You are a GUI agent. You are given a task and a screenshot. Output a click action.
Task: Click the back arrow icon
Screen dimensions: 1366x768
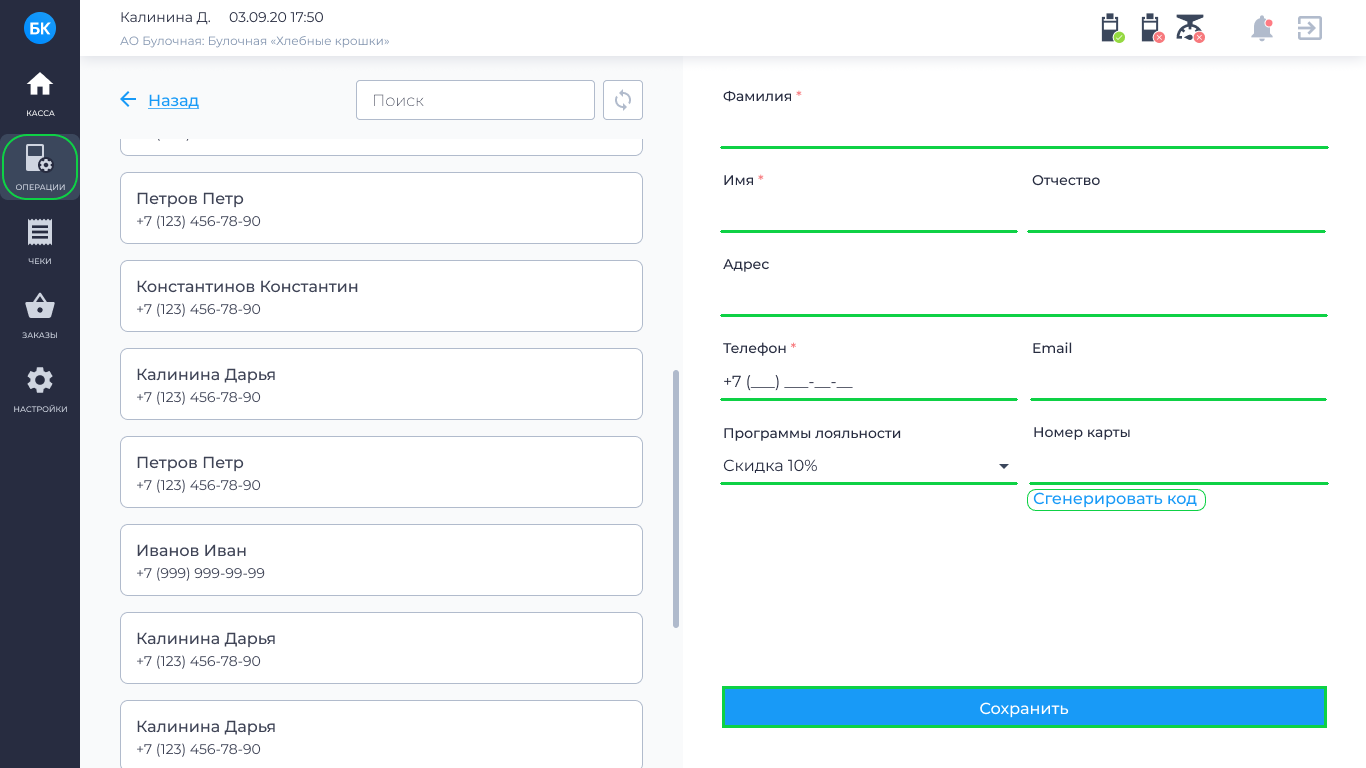[128, 100]
